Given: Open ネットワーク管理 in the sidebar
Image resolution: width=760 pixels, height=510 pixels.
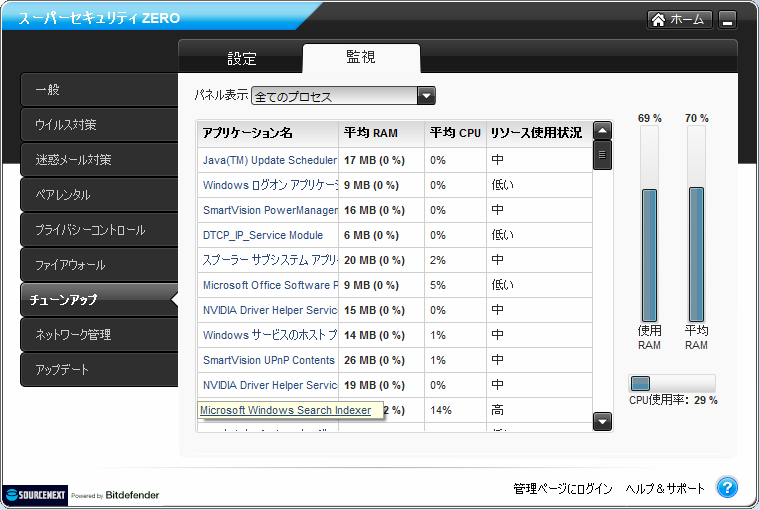Looking at the screenshot, I should pos(99,335).
